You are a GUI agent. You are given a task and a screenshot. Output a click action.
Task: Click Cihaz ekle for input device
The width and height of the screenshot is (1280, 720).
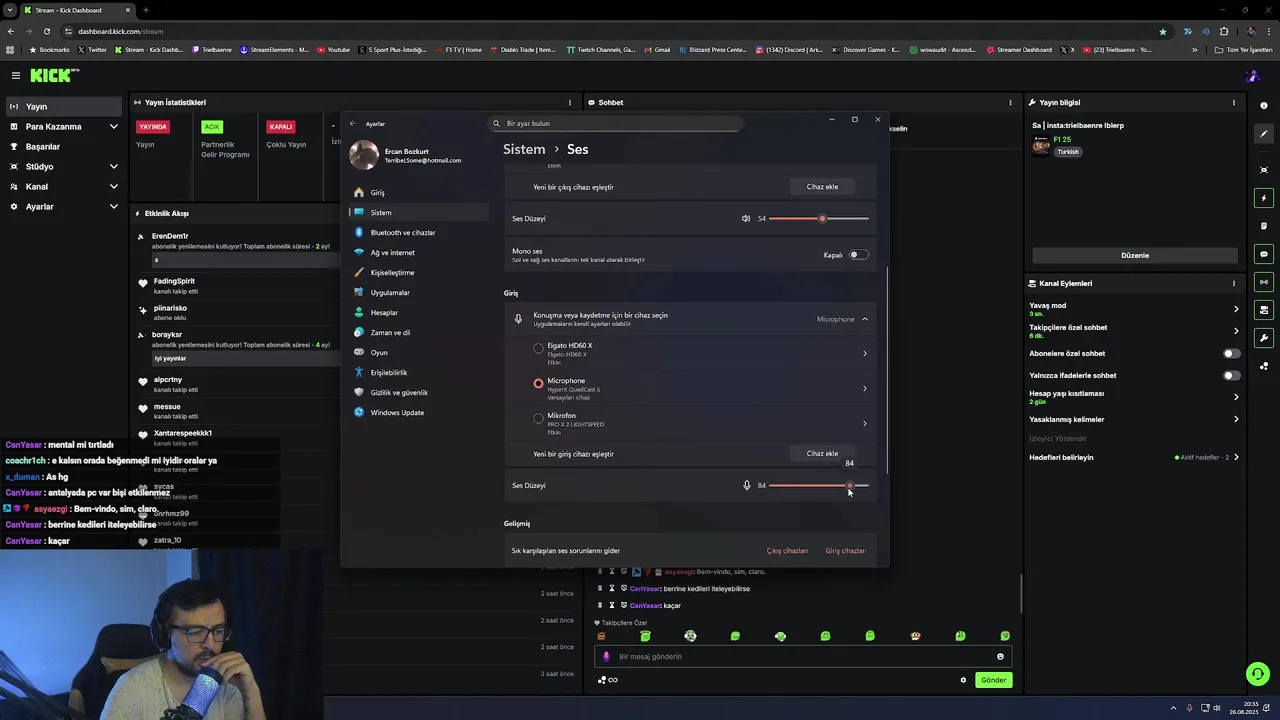tap(822, 453)
